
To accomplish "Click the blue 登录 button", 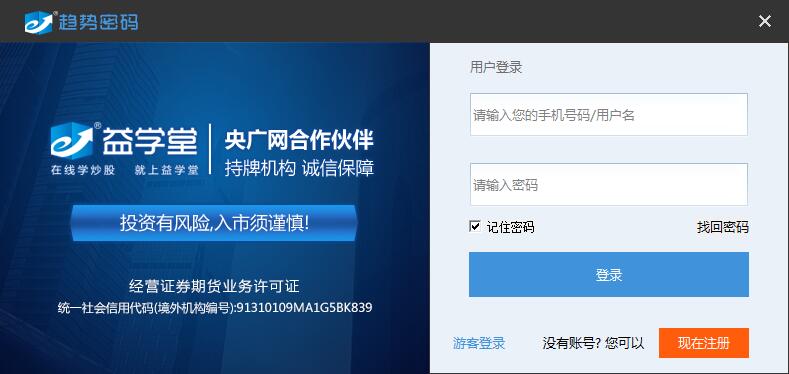I will coord(608,274).
